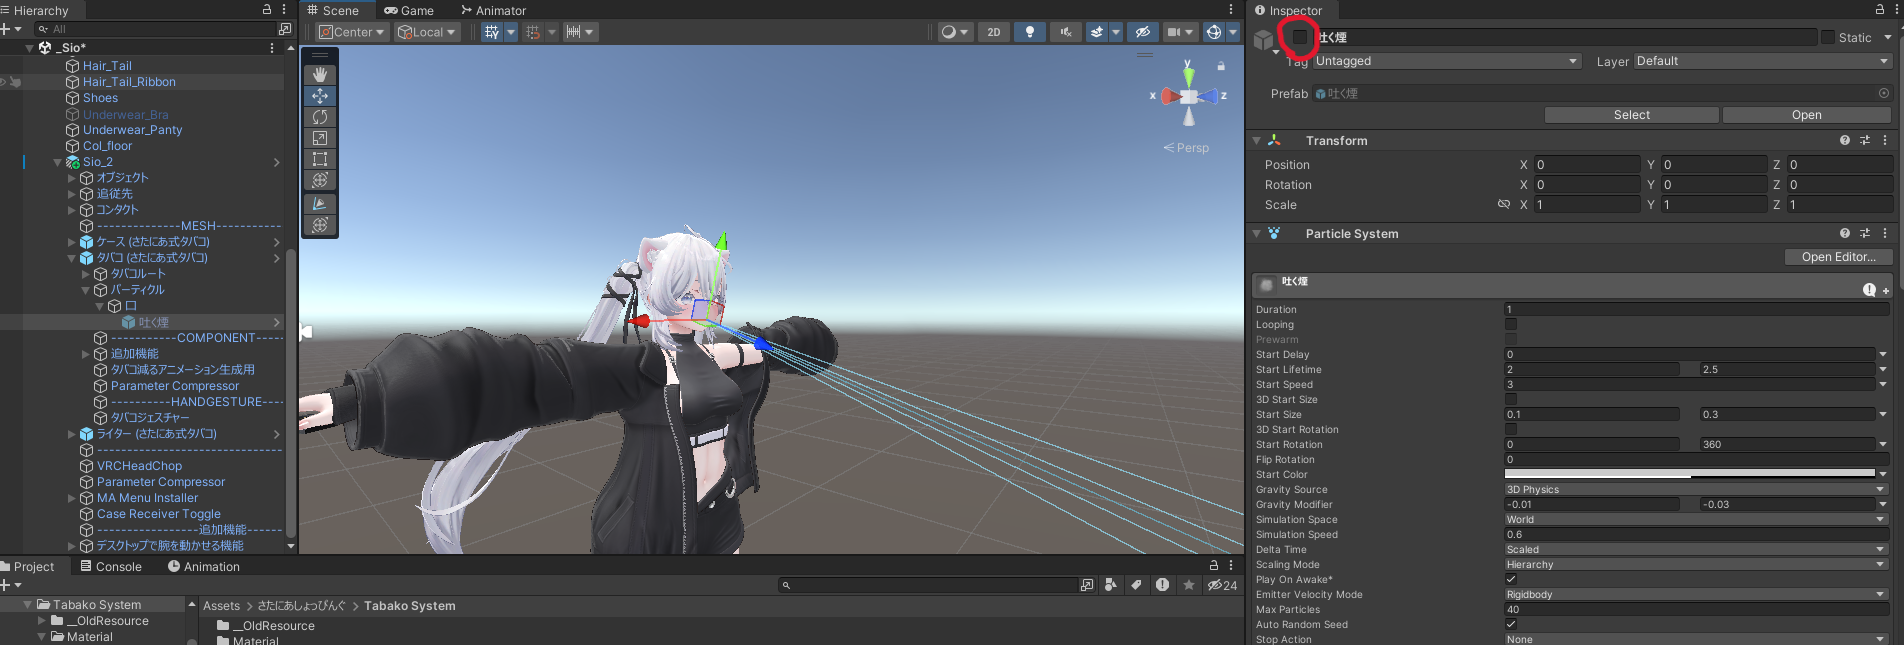Image resolution: width=1904 pixels, height=645 pixels.
Task: Open Gravity Source dropdown
Action: [1696, 490]
